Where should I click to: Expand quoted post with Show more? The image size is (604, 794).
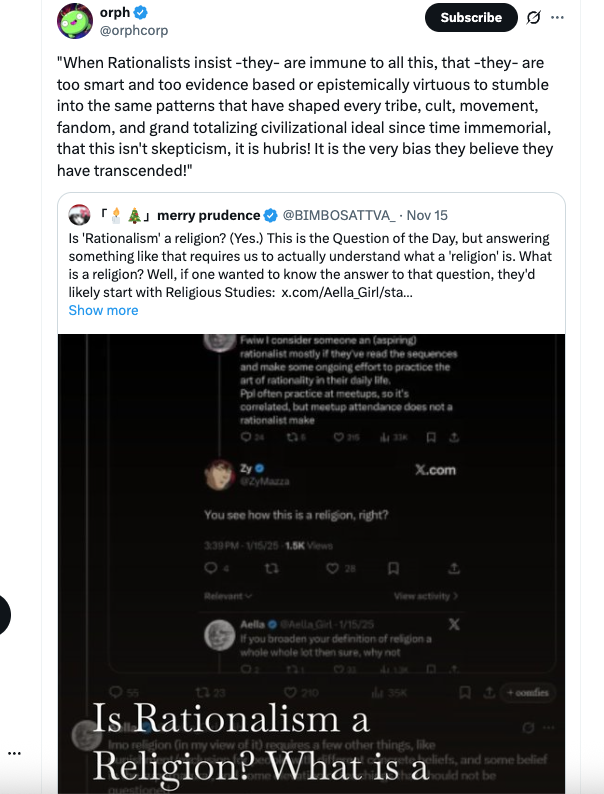(x=103, y=310)
